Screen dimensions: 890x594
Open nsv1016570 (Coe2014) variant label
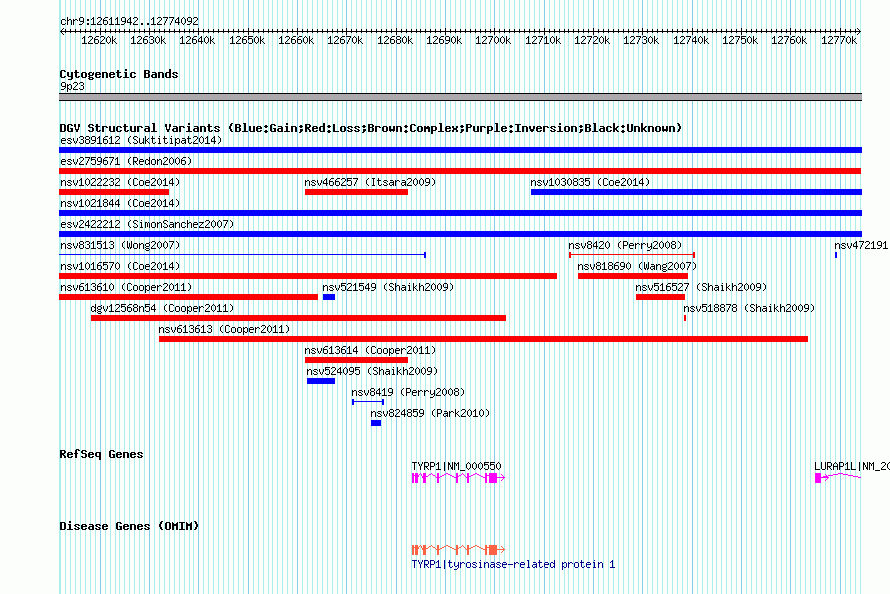coord(120,266)
